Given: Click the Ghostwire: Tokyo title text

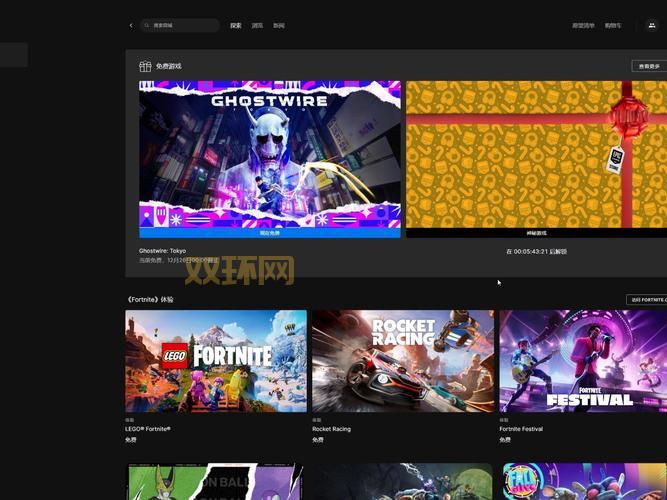Looking at the screenshot, I should point(162,251).
